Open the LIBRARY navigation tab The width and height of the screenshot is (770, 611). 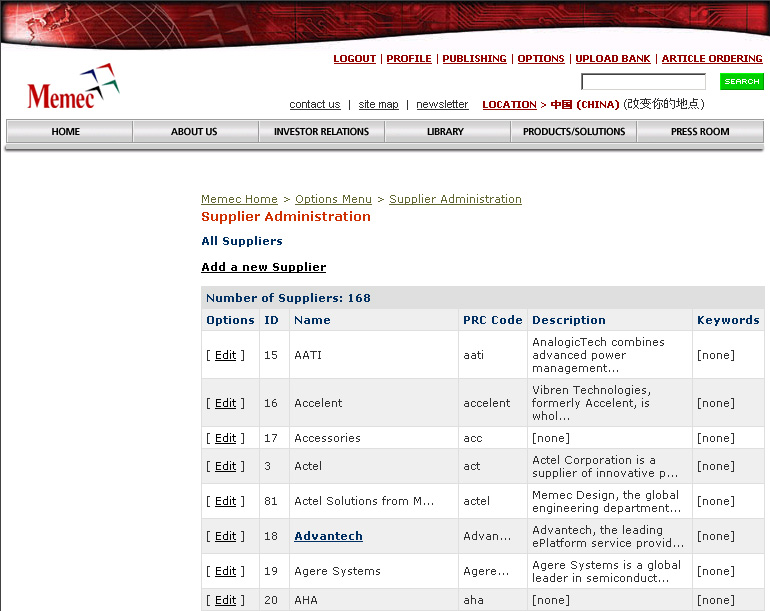tap(445, 132)
